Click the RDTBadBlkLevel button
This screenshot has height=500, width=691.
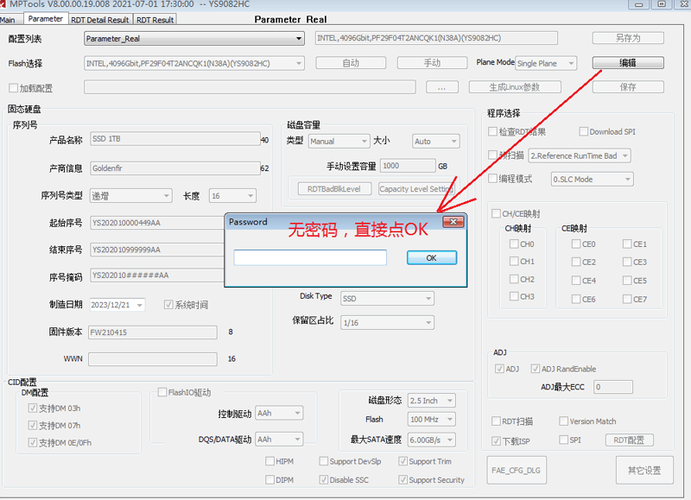334,189
